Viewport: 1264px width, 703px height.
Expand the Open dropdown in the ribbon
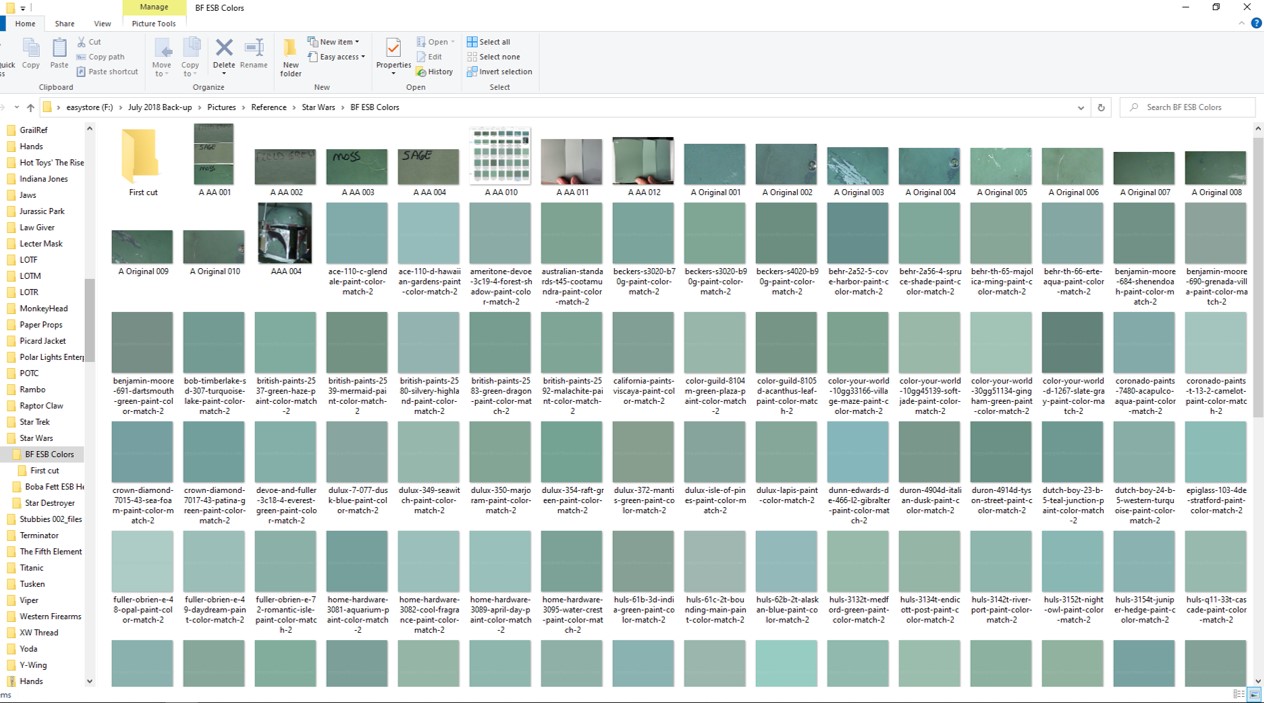(x=452, y=42)
